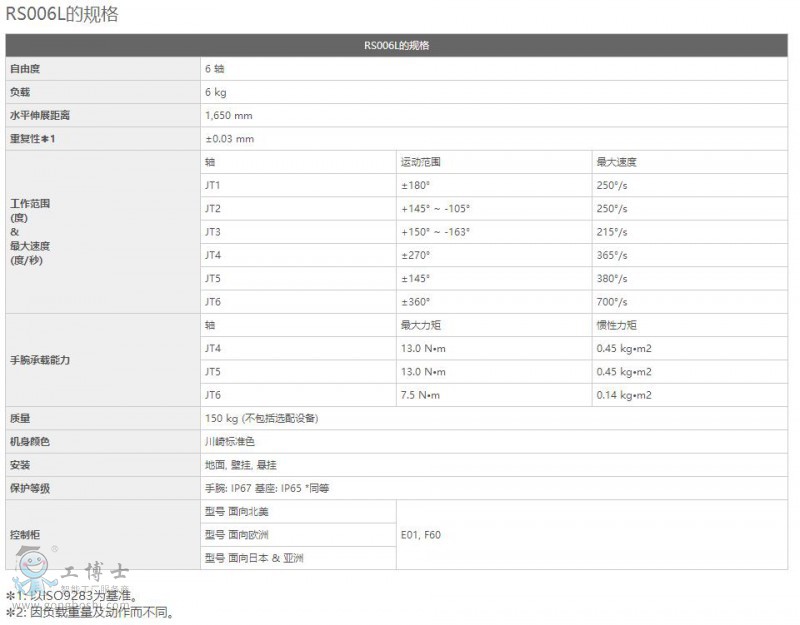Click the value '地面, 壁挂, 悬挂'
Screen dimensions: 800x625
point(240,465)
